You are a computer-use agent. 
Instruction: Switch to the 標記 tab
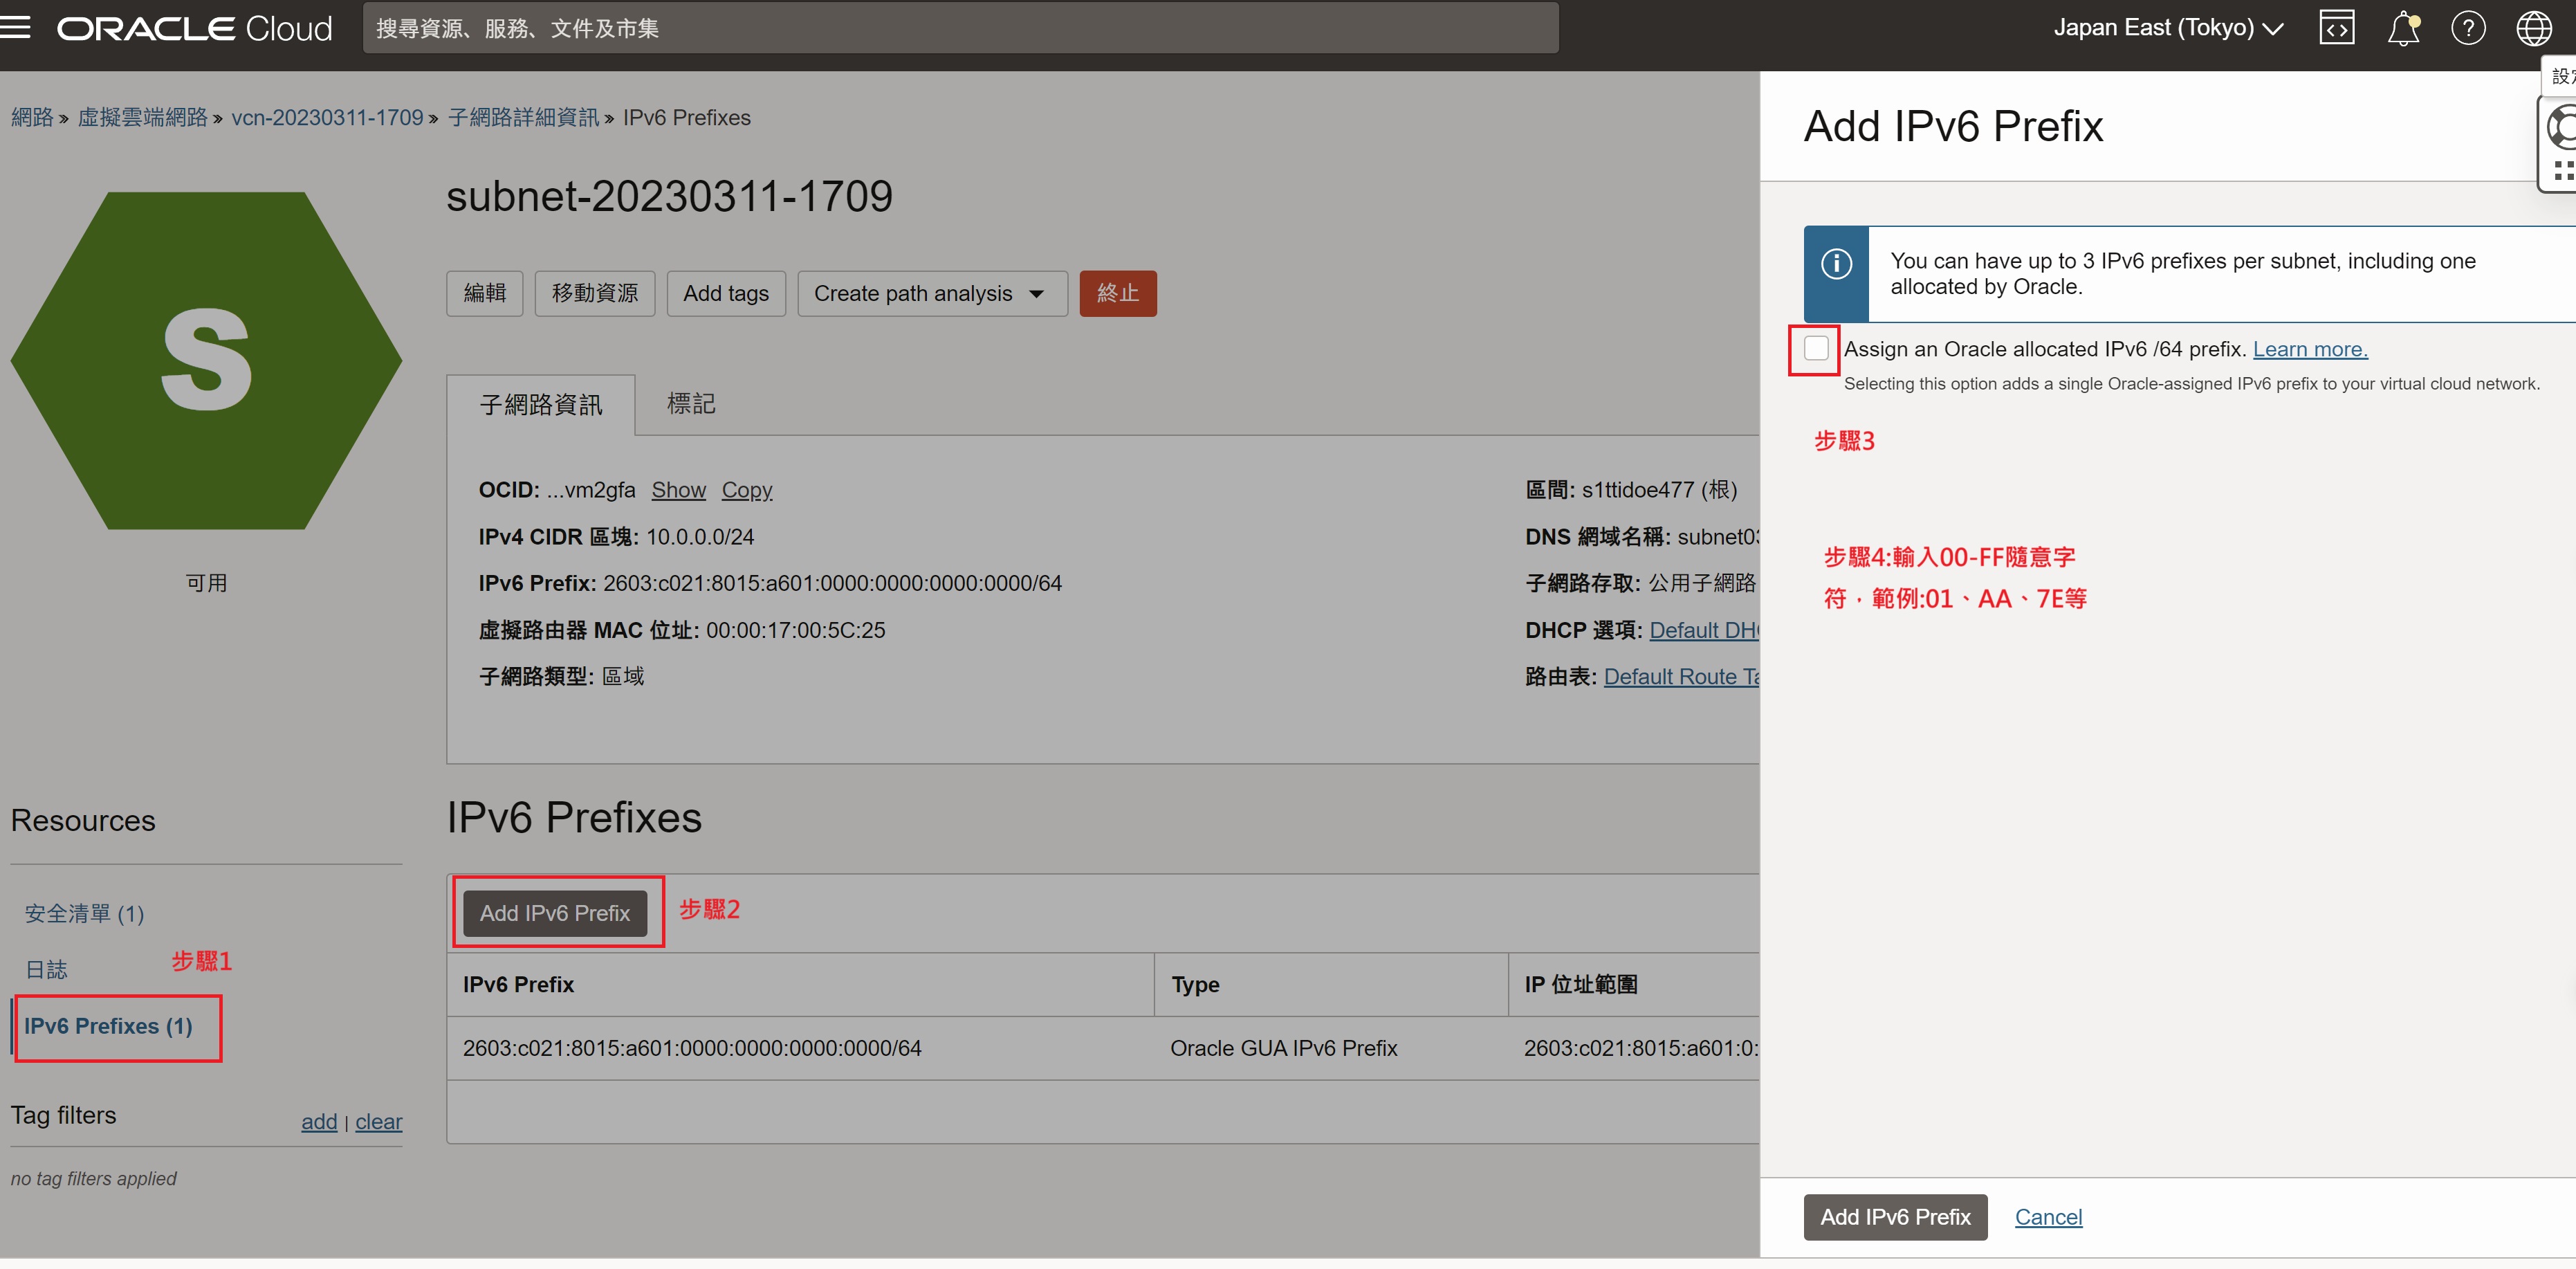pyautogui.click(x=690, y=404)
